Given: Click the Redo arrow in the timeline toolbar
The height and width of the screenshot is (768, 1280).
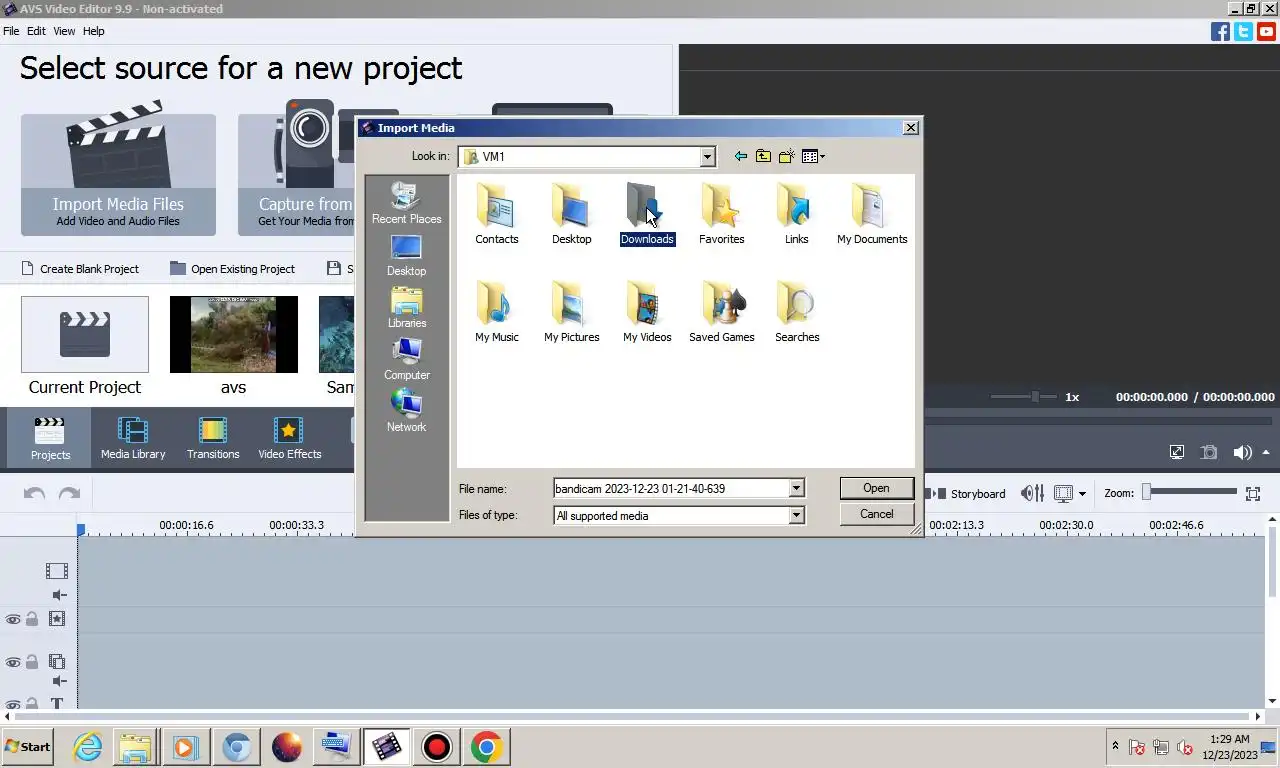Looking at the screenshot, I should pos(69,494).
